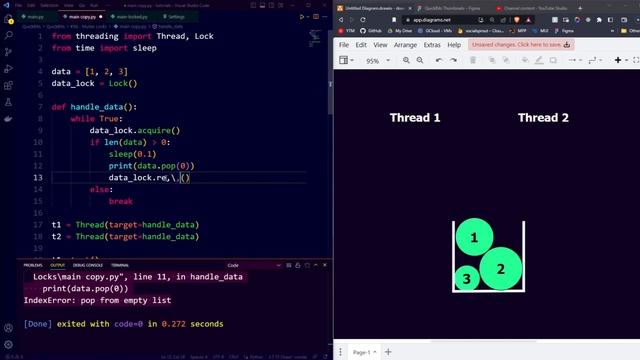Click draw.io Arrange menu

point(405,45)
